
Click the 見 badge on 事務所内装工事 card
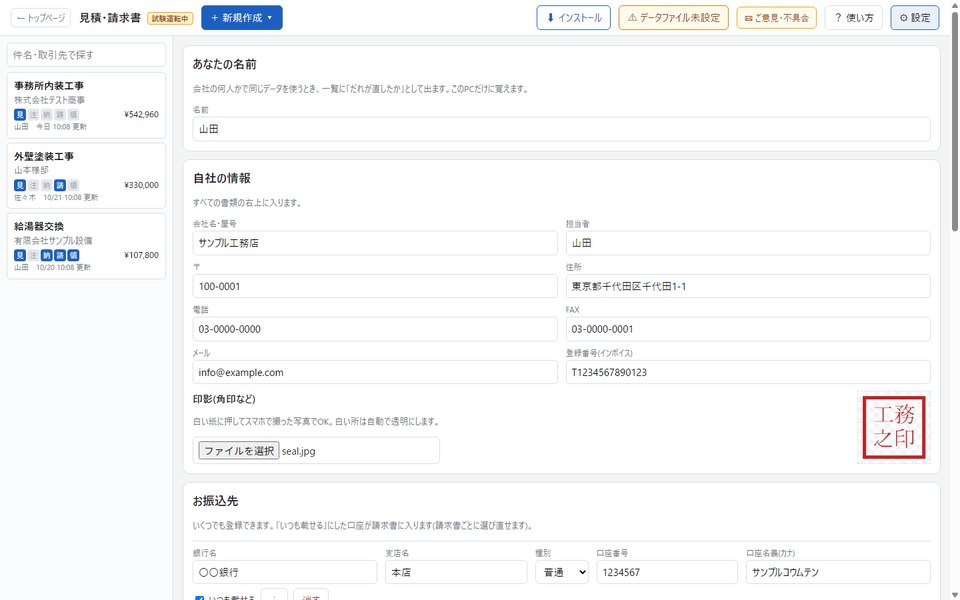coord(20,114)
